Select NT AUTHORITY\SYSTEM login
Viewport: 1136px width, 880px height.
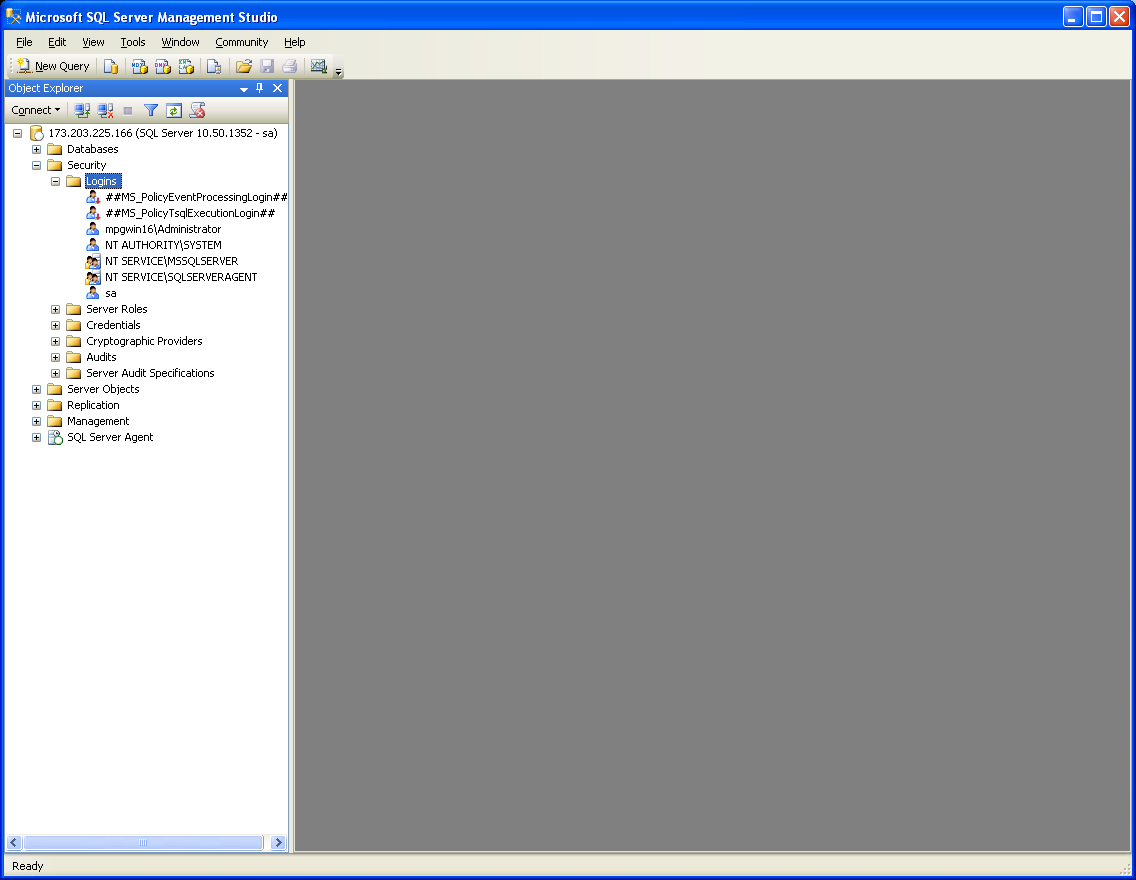[x=163, y=245]
